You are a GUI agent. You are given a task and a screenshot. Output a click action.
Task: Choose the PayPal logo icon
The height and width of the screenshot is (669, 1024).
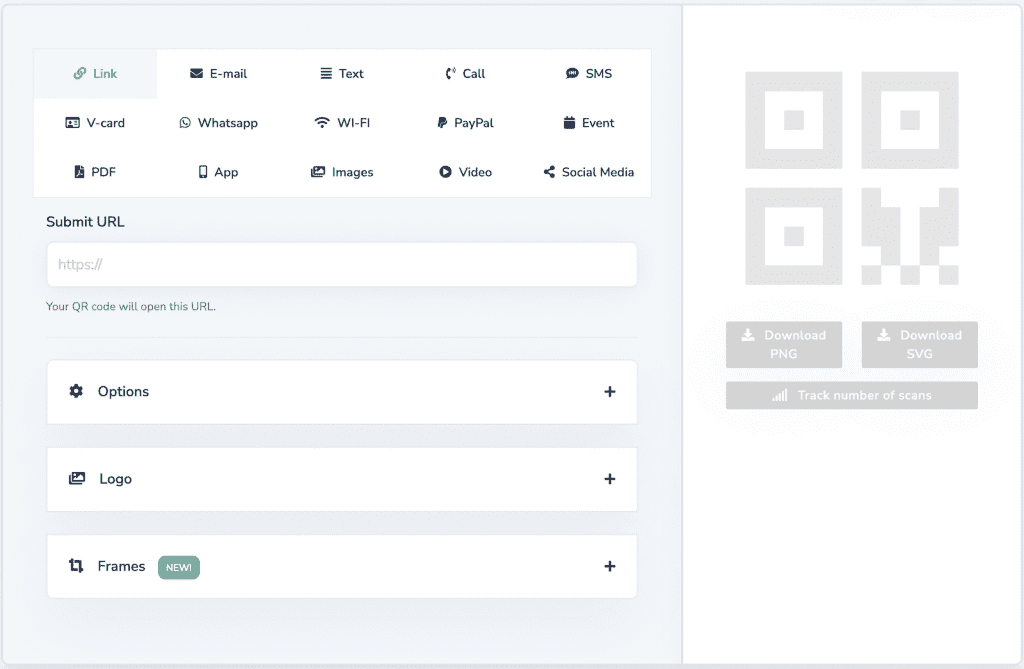[x=442, y=123]
